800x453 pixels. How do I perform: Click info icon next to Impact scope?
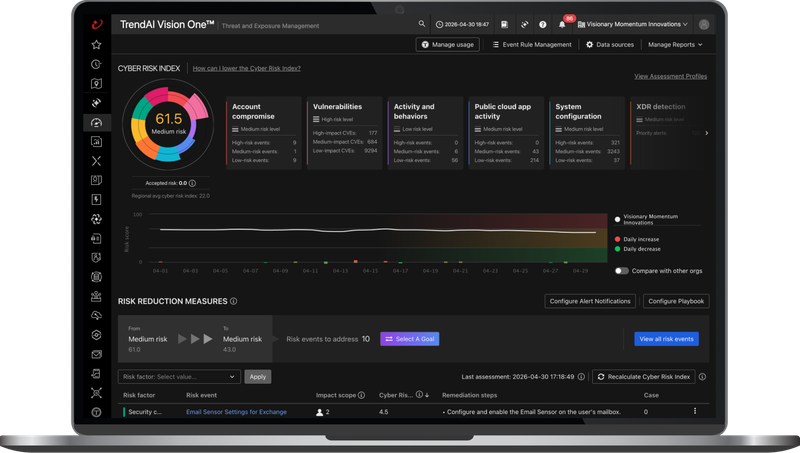pos(361,395)
